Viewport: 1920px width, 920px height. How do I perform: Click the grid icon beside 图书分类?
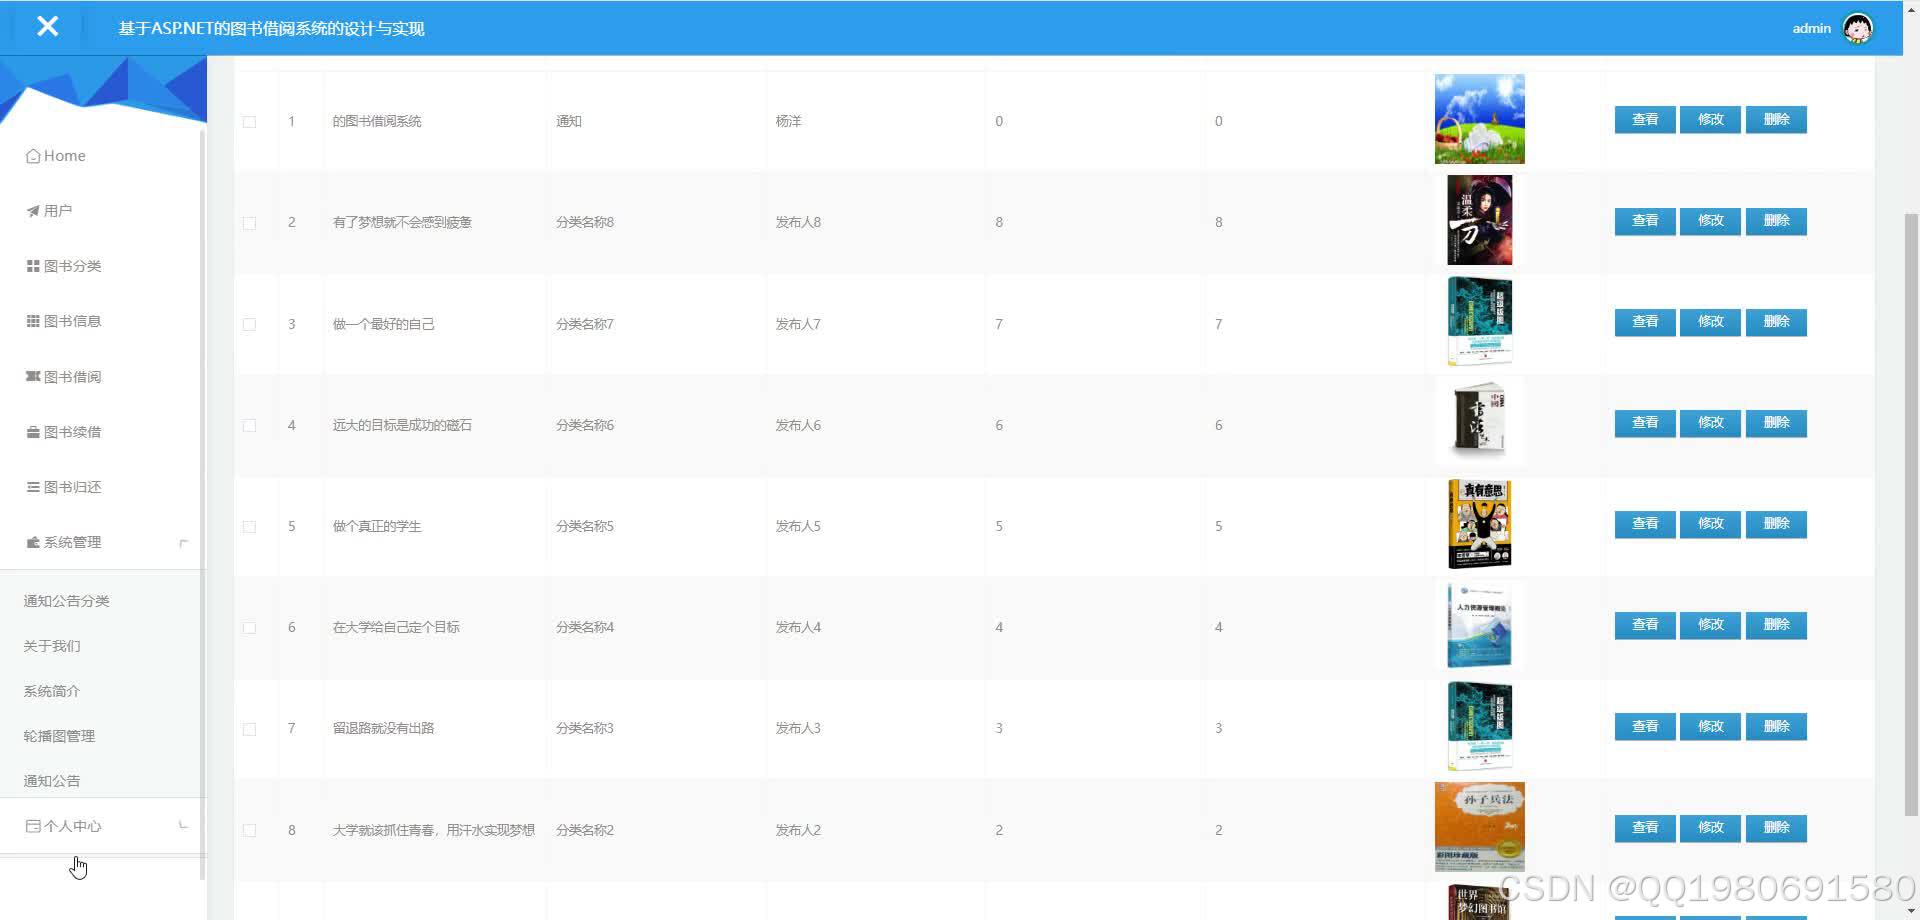click(33, 266)
